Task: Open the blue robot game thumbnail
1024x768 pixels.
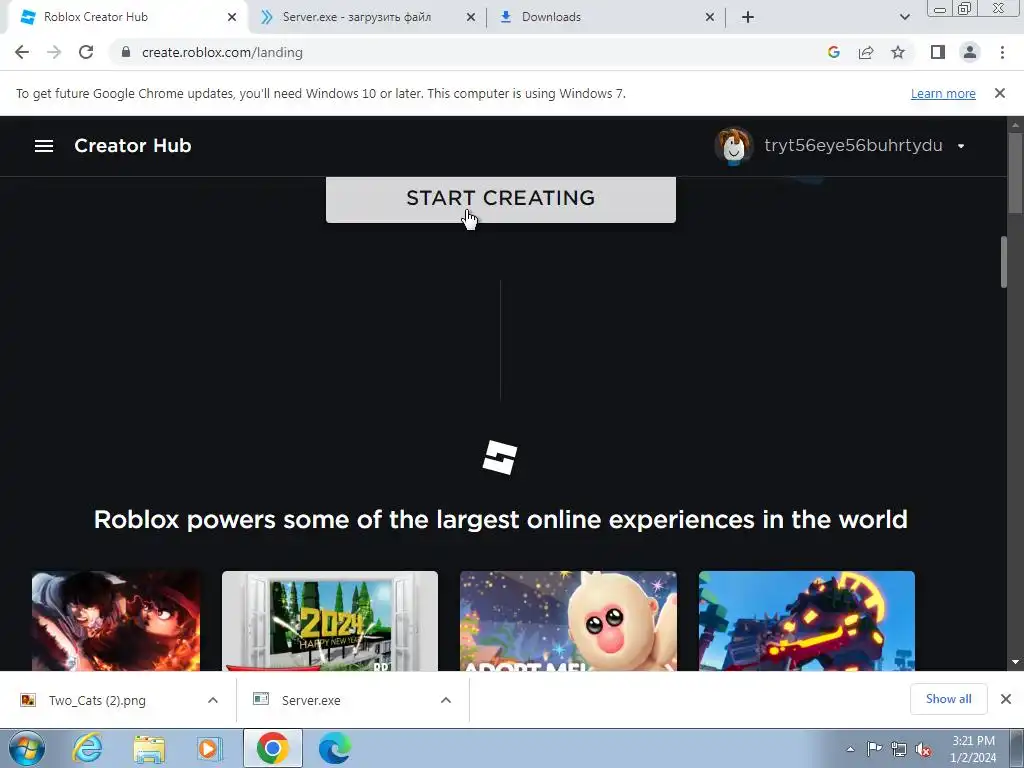Action: 807,621
